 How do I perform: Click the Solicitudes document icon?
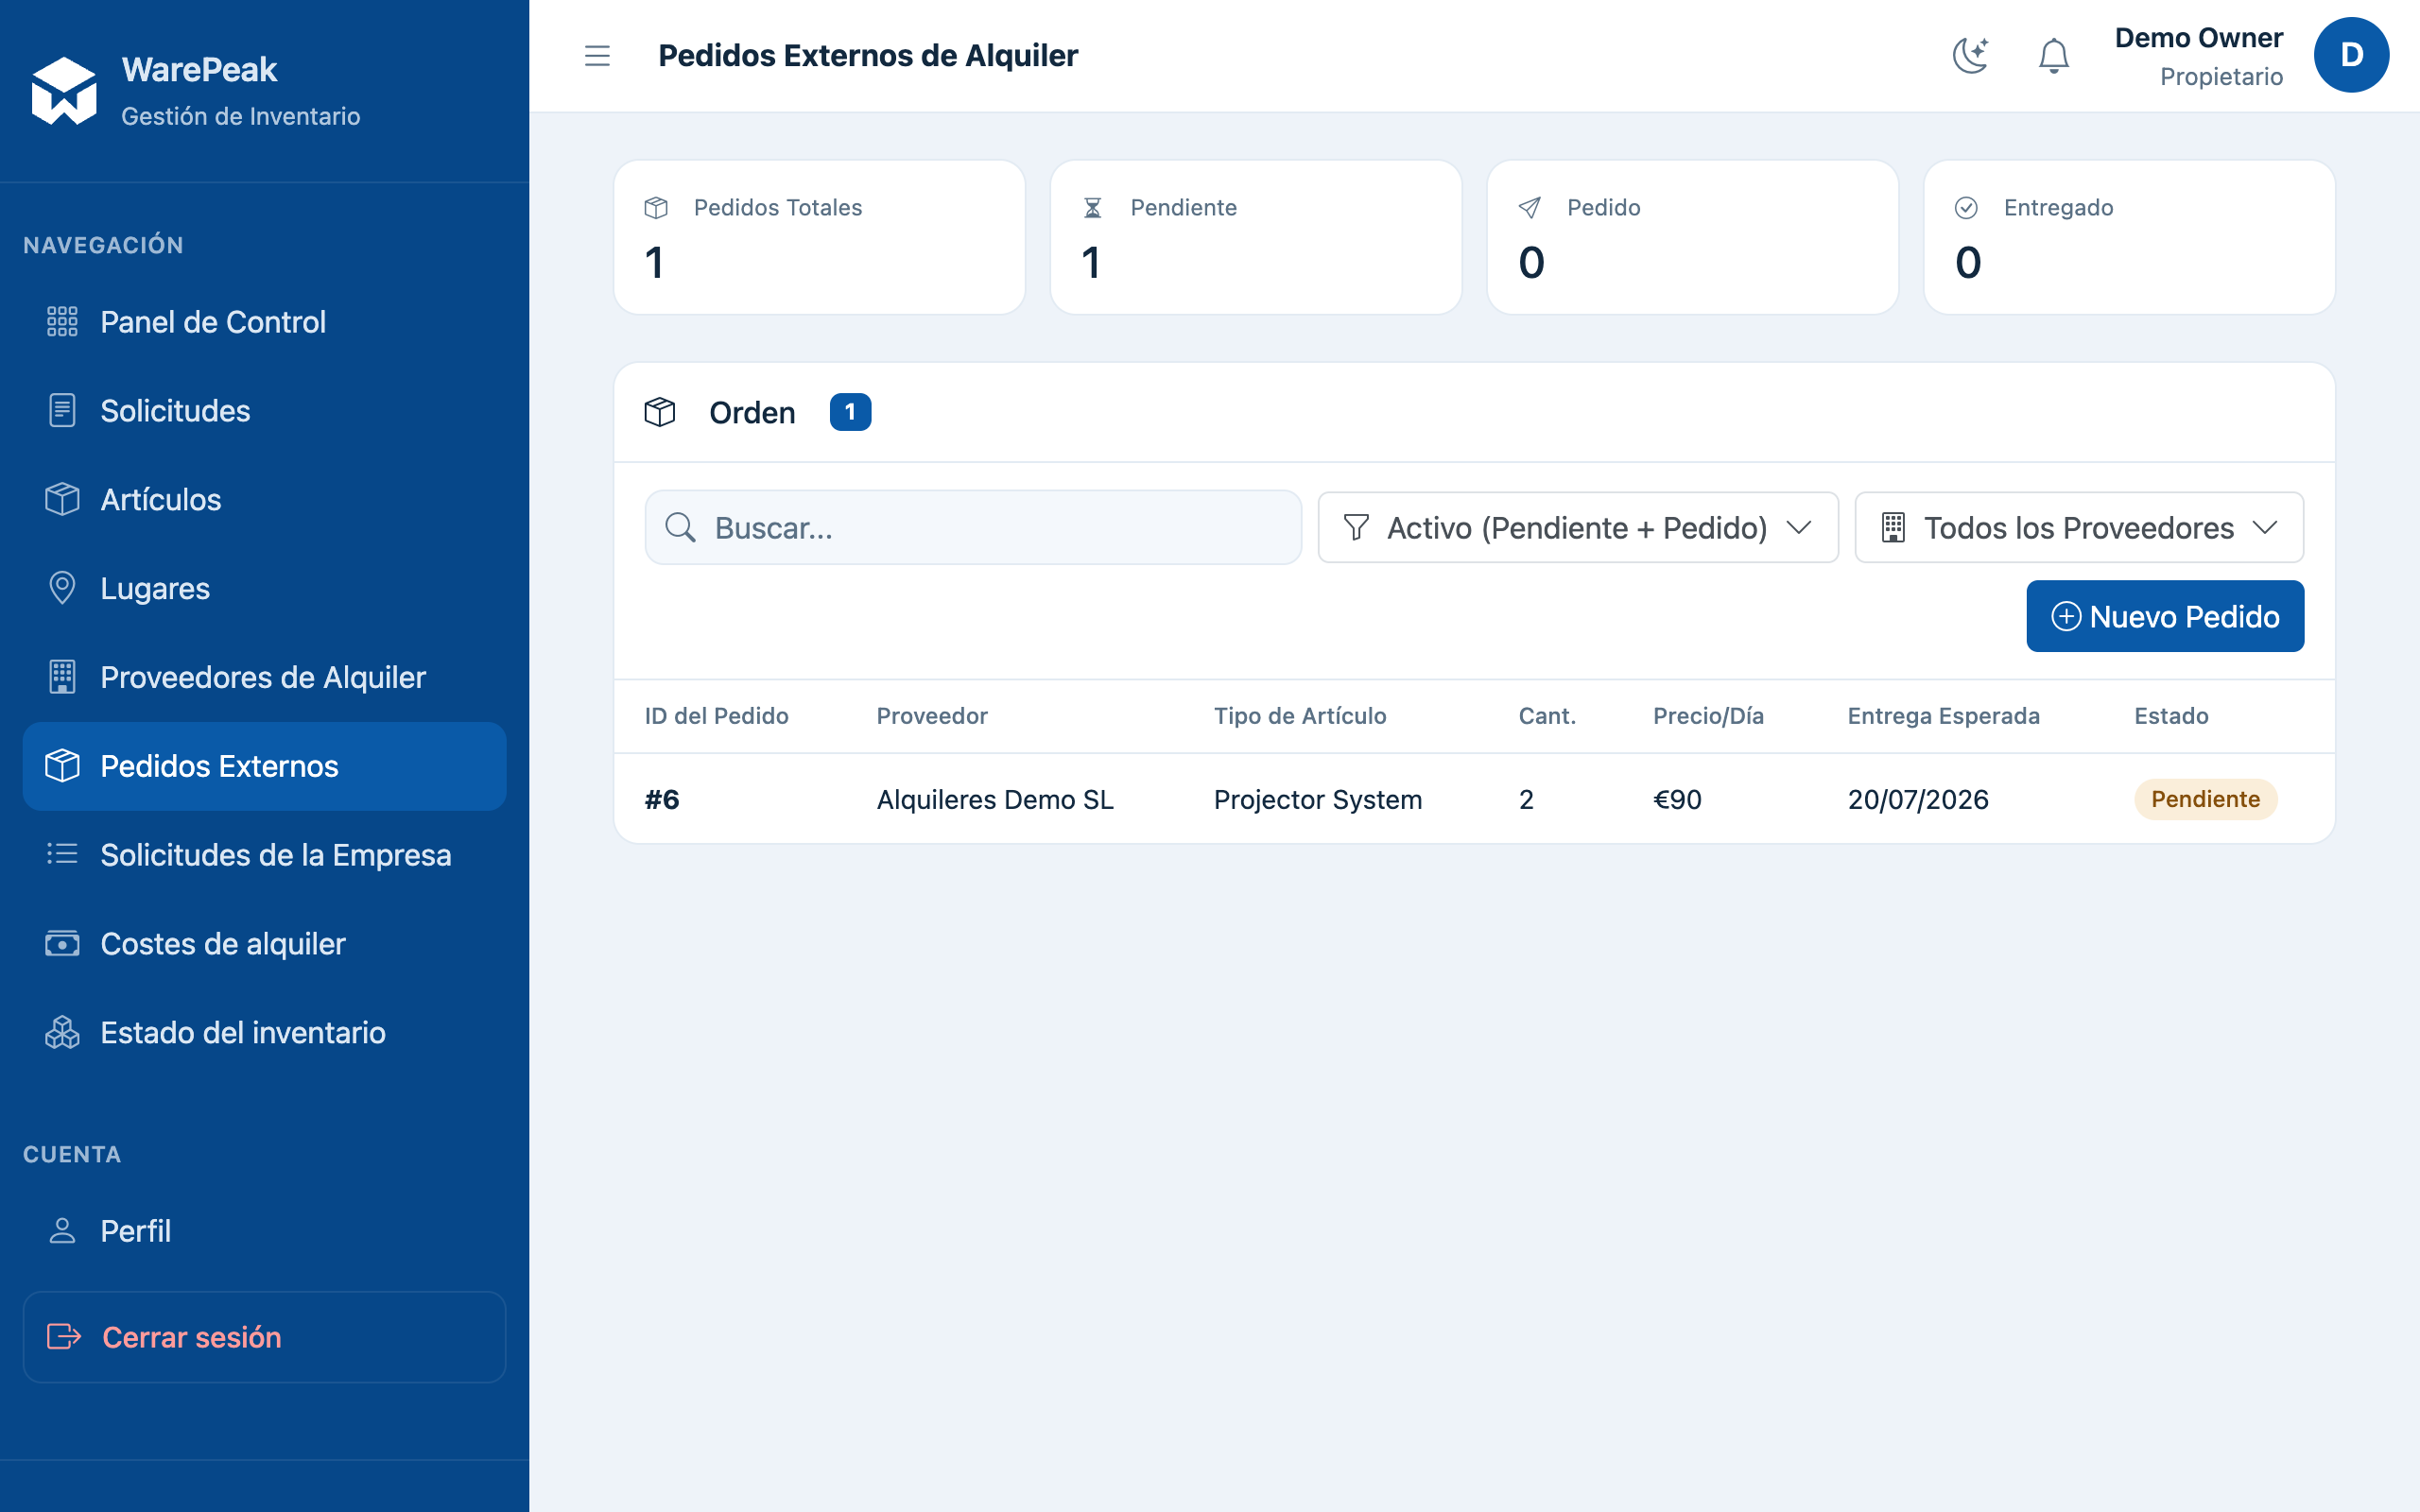[62, 411]
